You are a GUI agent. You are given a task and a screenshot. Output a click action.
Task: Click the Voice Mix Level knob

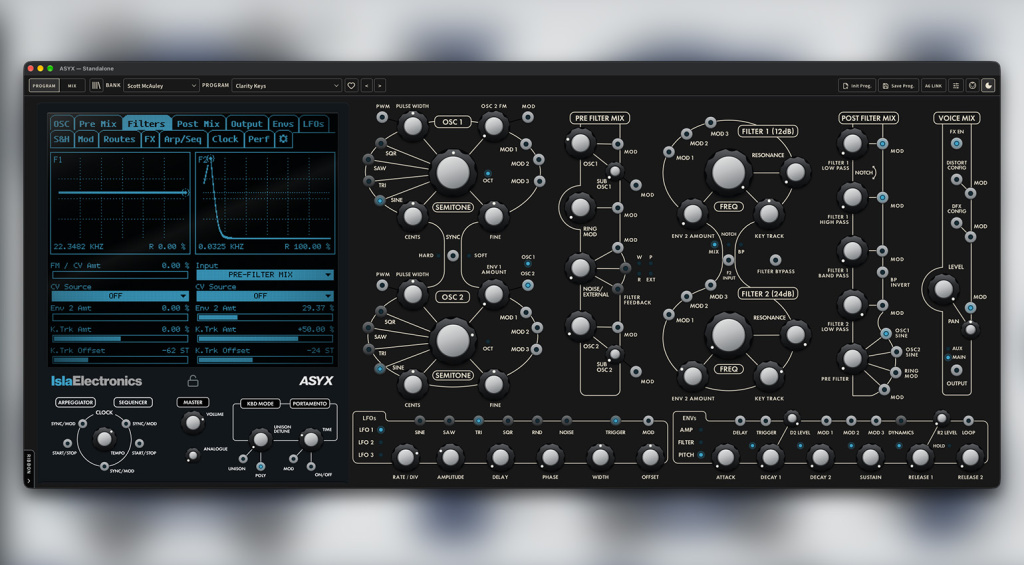pos(942,288)
